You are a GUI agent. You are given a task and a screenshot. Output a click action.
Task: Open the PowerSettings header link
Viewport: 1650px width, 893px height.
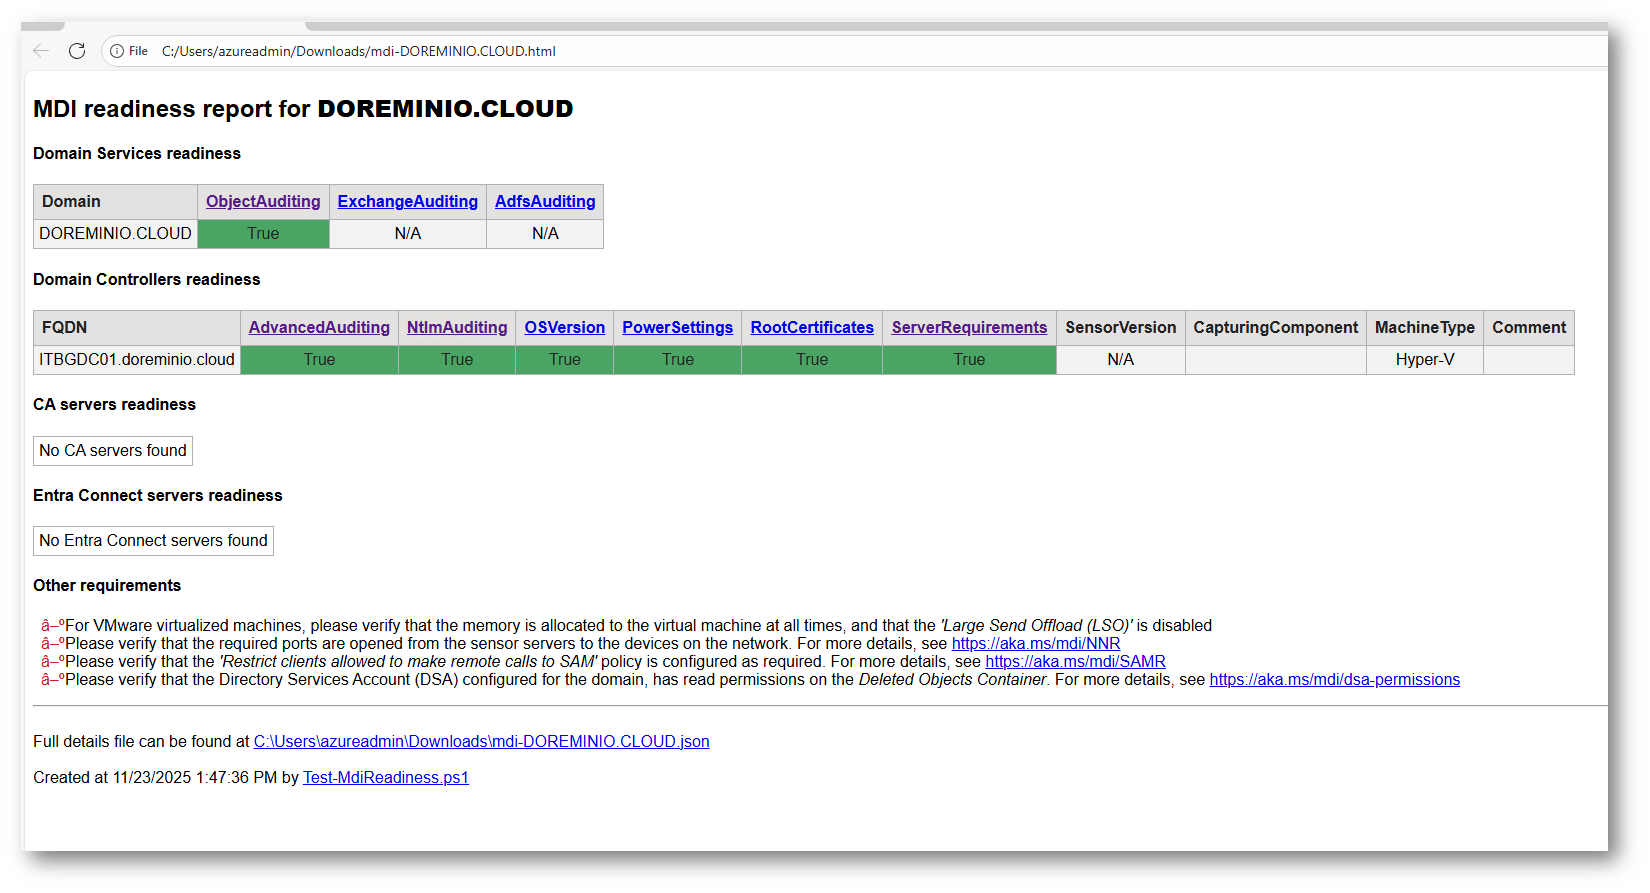pyautogui.click(x=677, y=328)
